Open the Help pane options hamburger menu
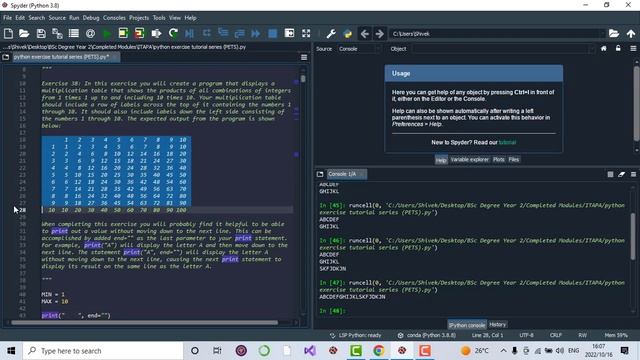The height and width of the screenshot is (360, 640). [633, 49]
